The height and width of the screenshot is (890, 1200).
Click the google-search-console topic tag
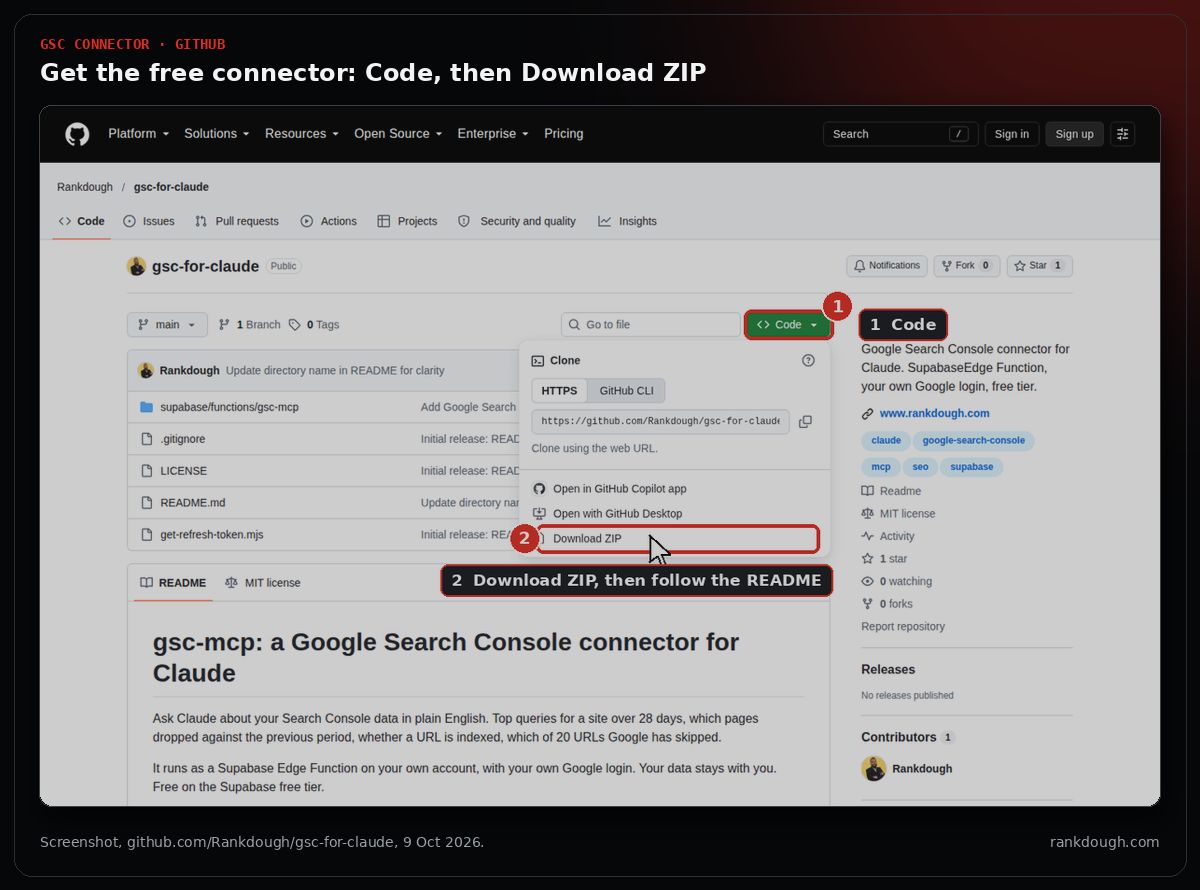coord(973,440)
